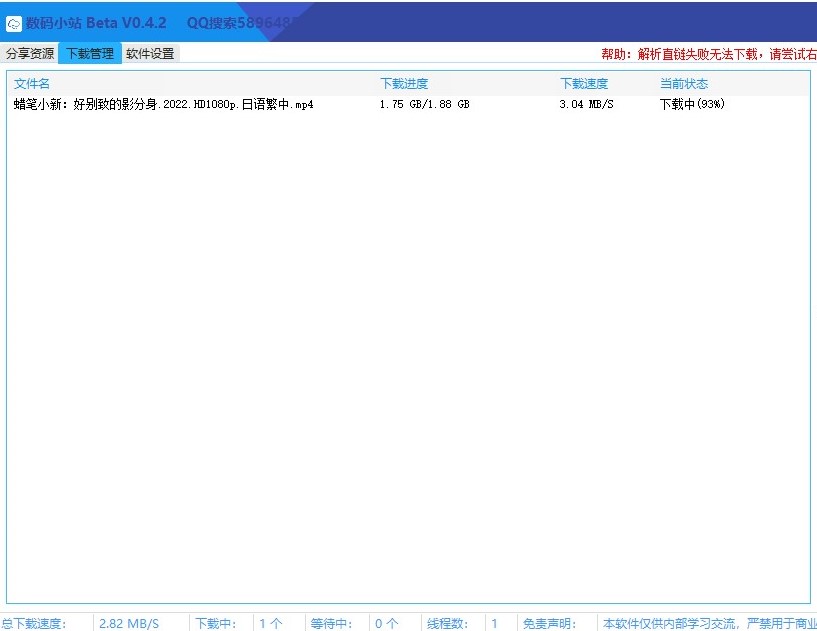
Task: Open the 下载管理 tab
Action: click(90, 54)
